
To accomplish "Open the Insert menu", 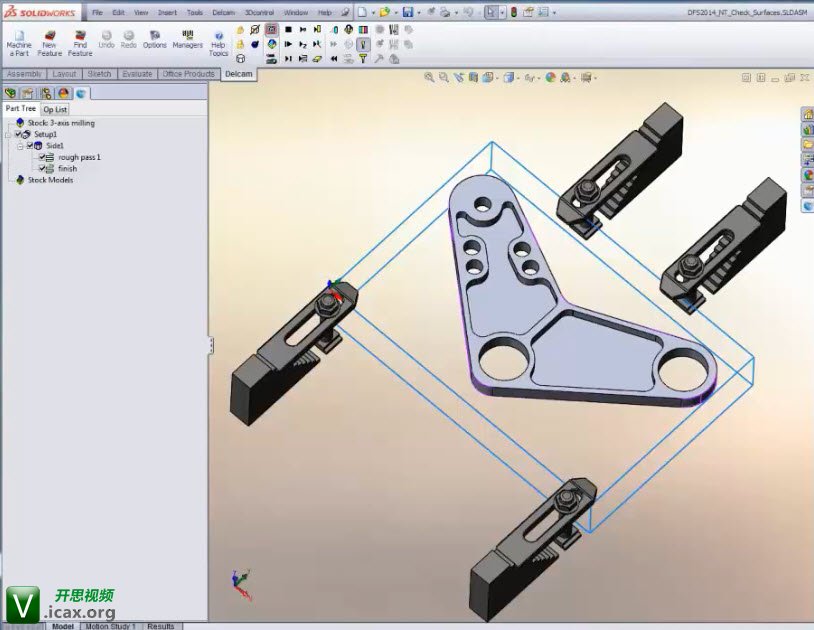I will coord(167,12).
